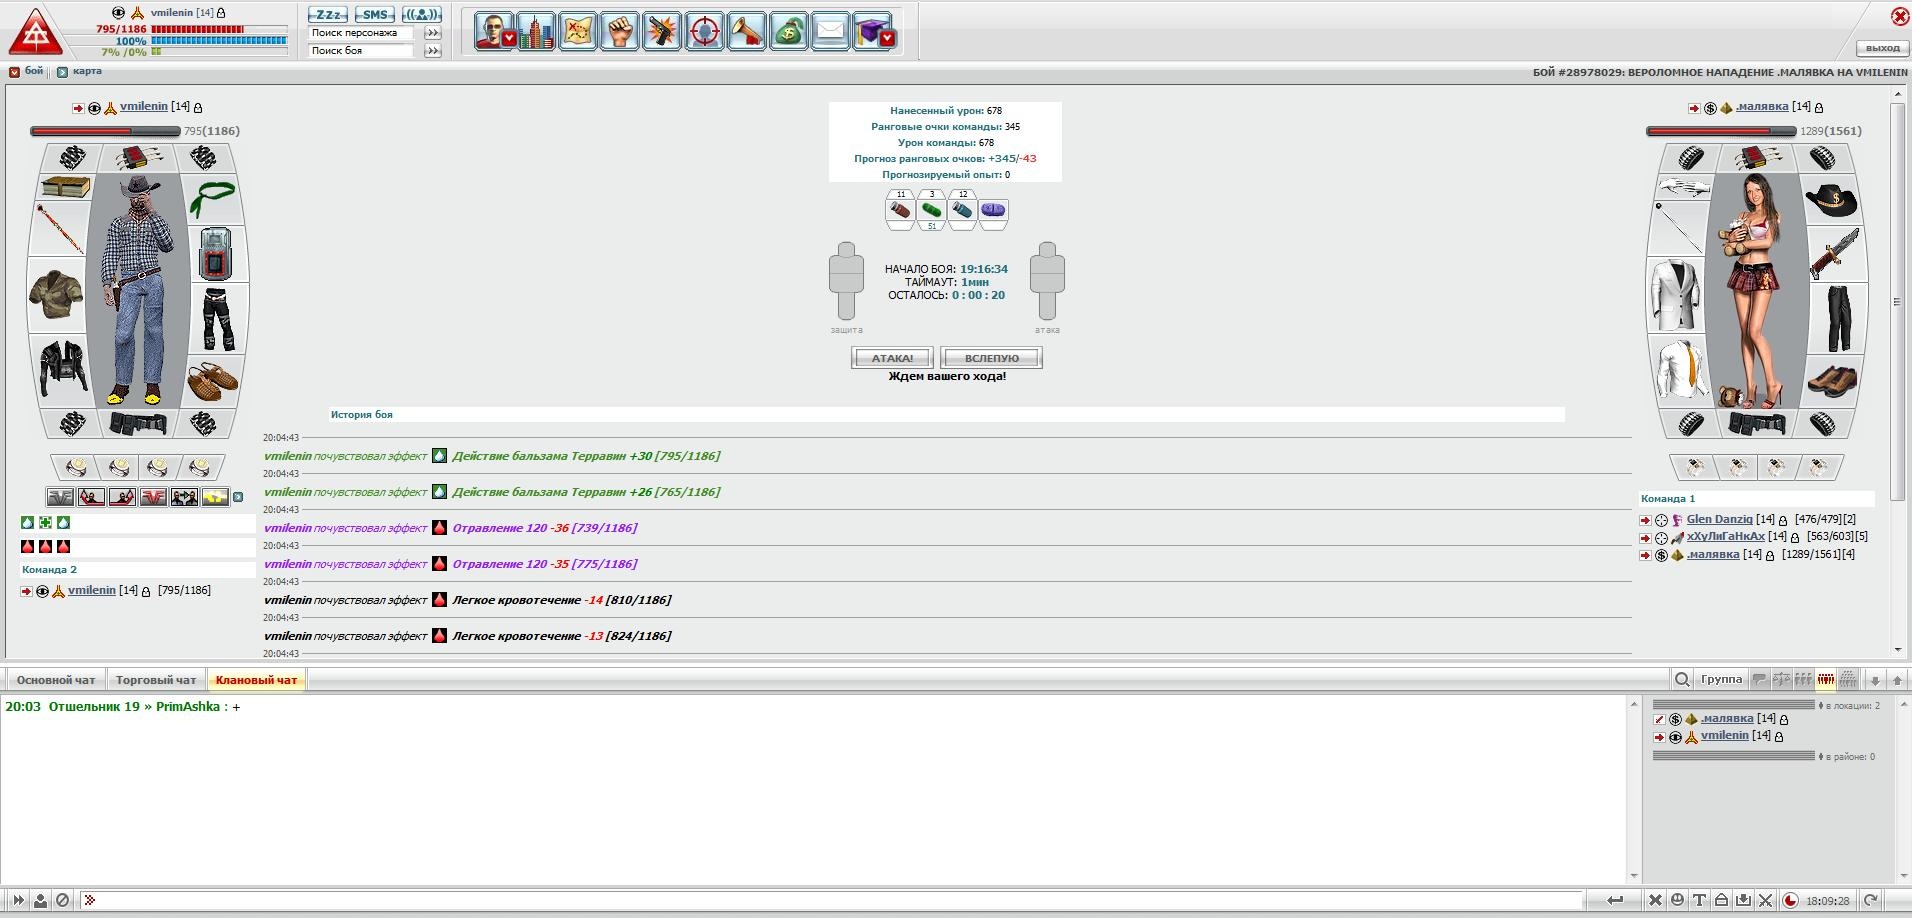Image resolution: width=1912 pixels, height=918 pixels.
Task: Expand the карта section arrow
Action: [62, 72]
